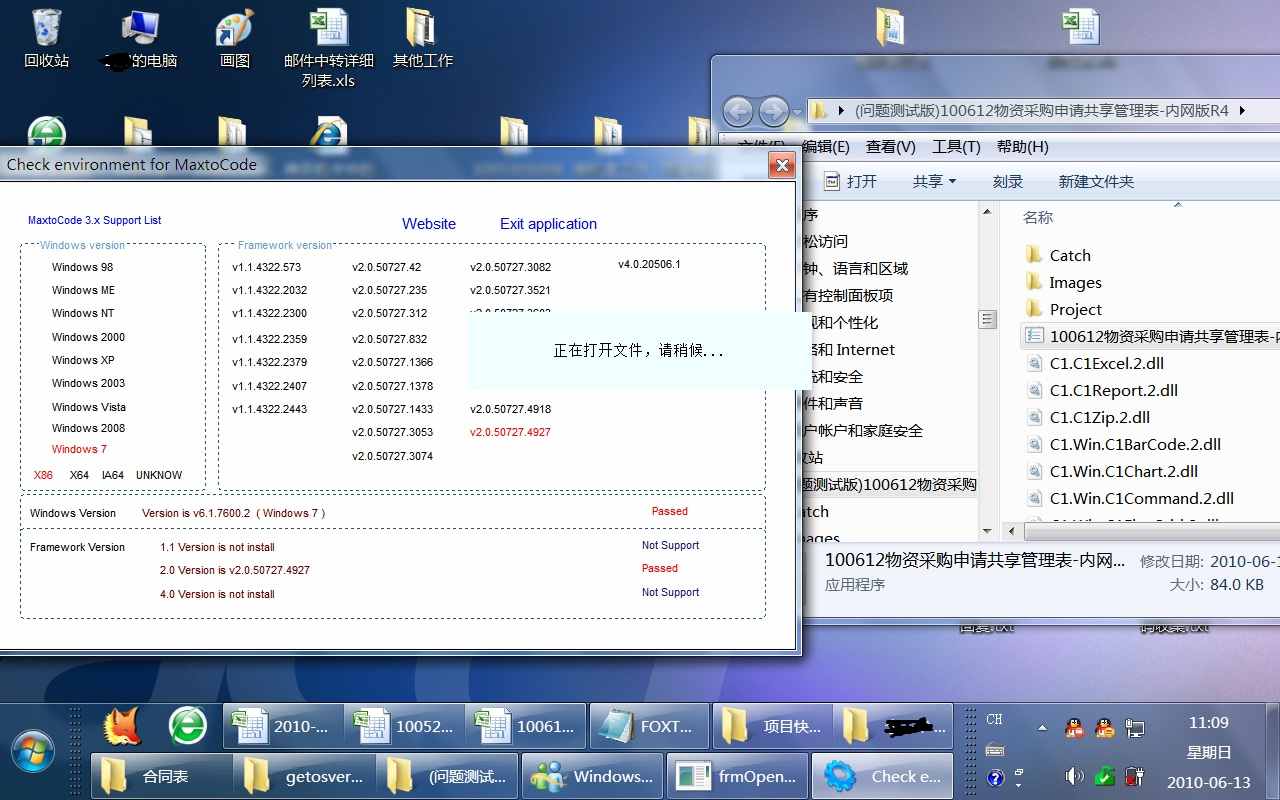Switch to the FOXT... taskbar button
This screenshot has height=800, width=1280.
pyautogui.click(x=648, y=727)
